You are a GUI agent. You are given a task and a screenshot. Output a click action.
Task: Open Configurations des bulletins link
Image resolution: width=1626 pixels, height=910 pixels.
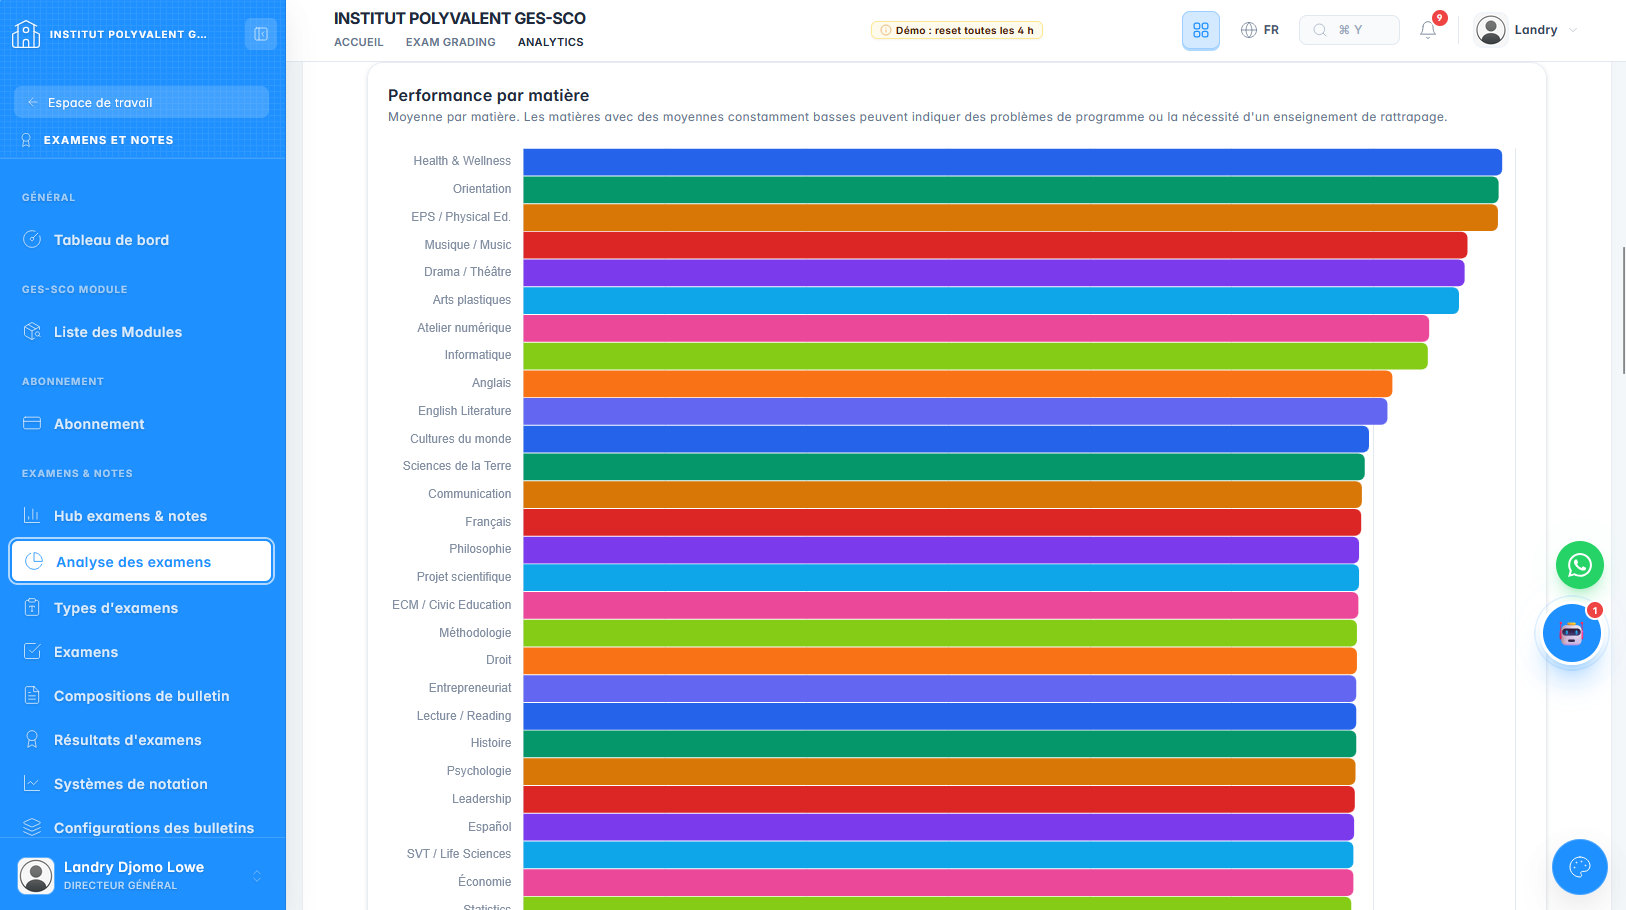pyautogui.click(x=141, y=828)
